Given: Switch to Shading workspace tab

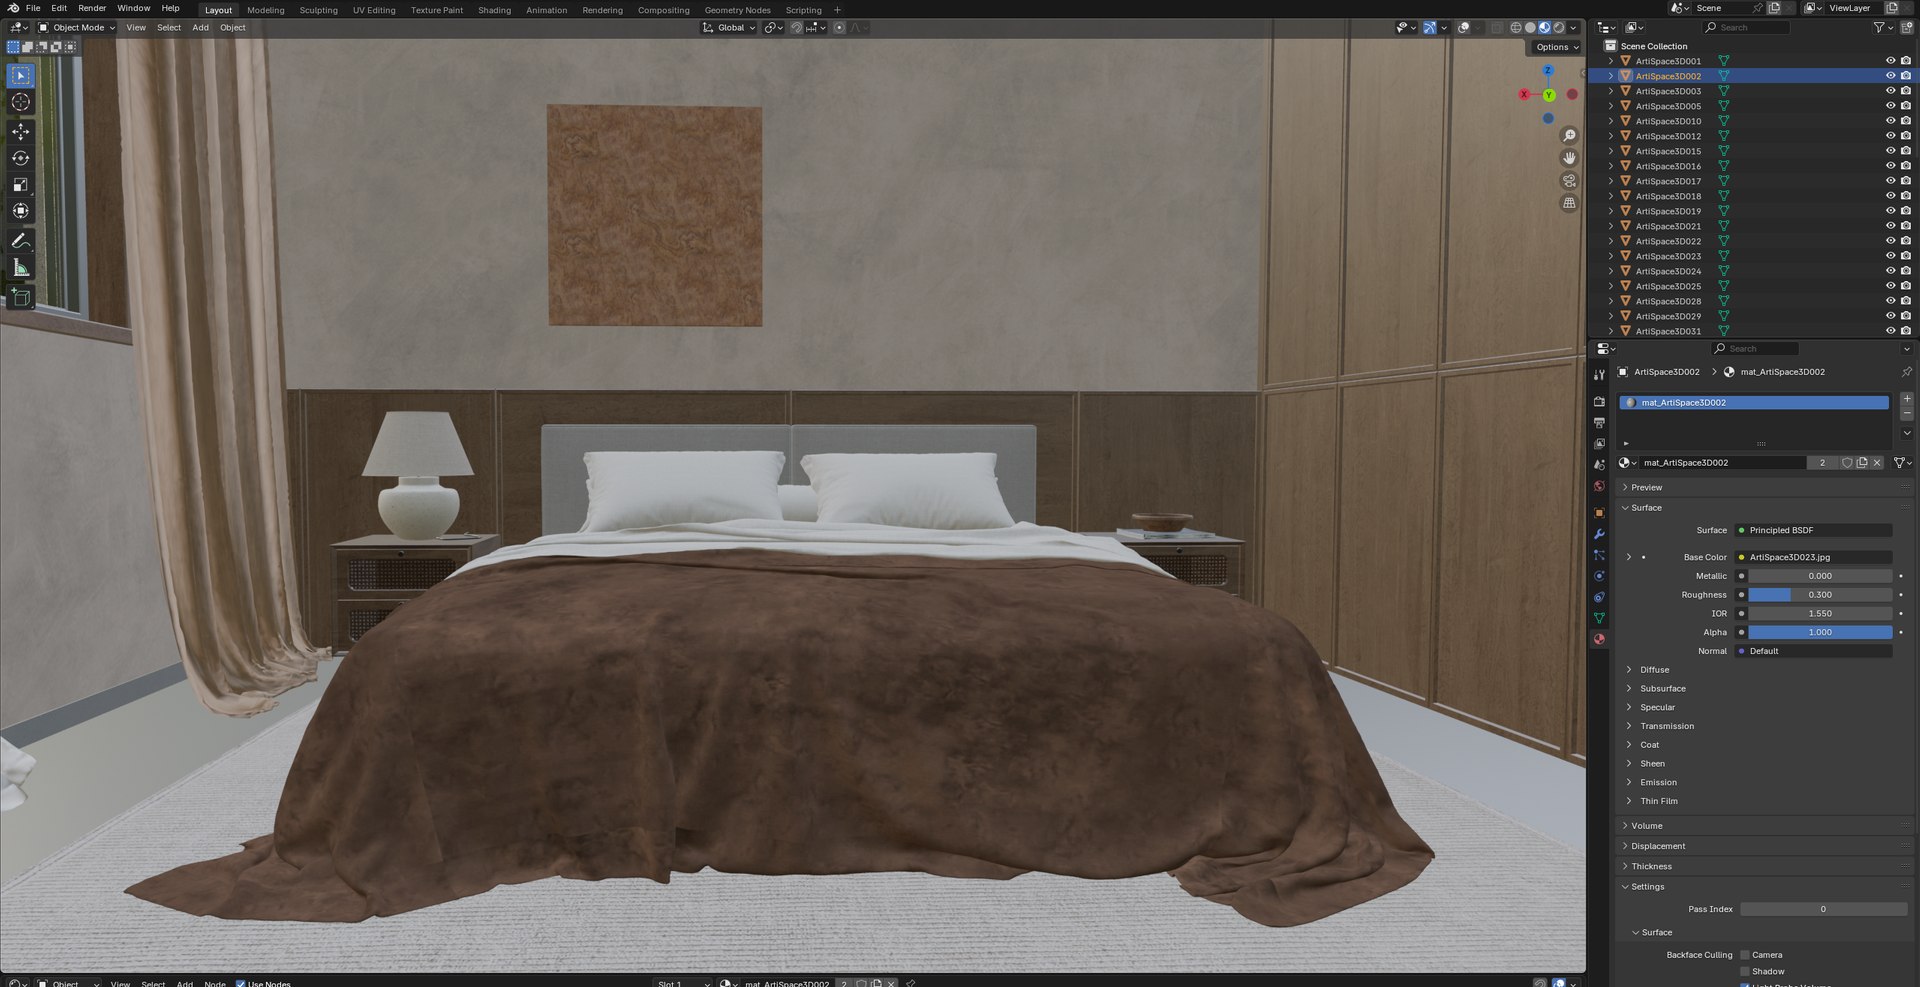Looking at the screenshot, I should [x=494, y=10].
